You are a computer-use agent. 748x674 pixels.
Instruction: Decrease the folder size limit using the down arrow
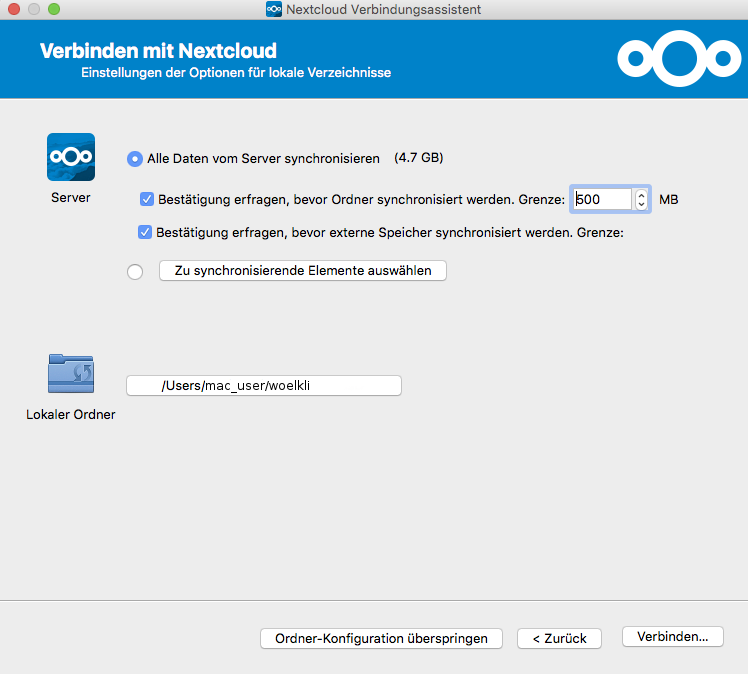[x=642, y=204]
